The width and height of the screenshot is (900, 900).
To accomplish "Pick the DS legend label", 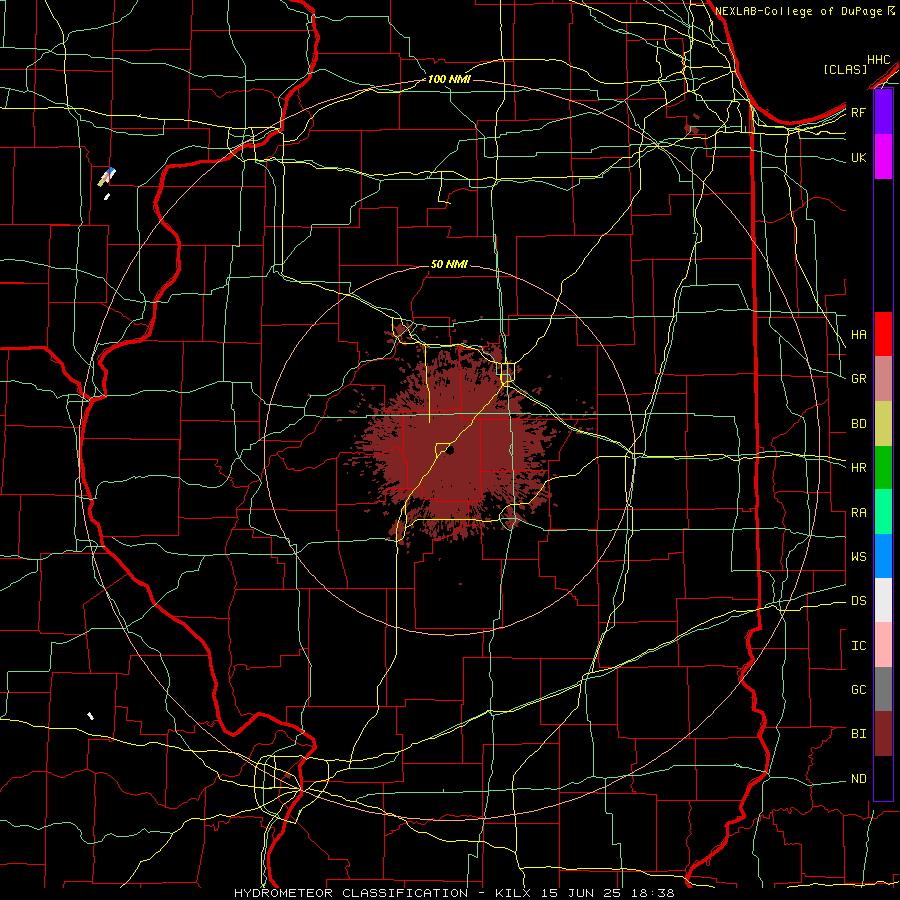I will tap(859, 601).
